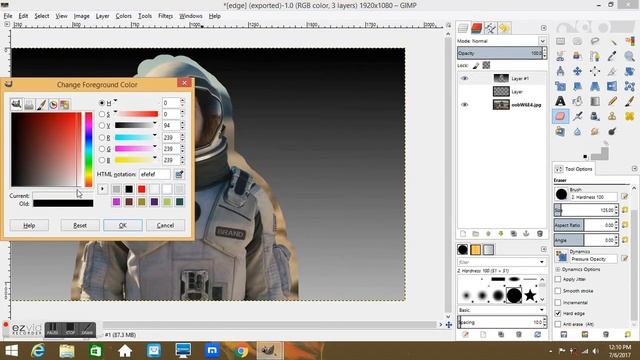The width and height of the screenshot is (640, 360).
Task: Switch to Watercolor tab in color dialog
Action: pyautogui.click(x=41, y=104)
